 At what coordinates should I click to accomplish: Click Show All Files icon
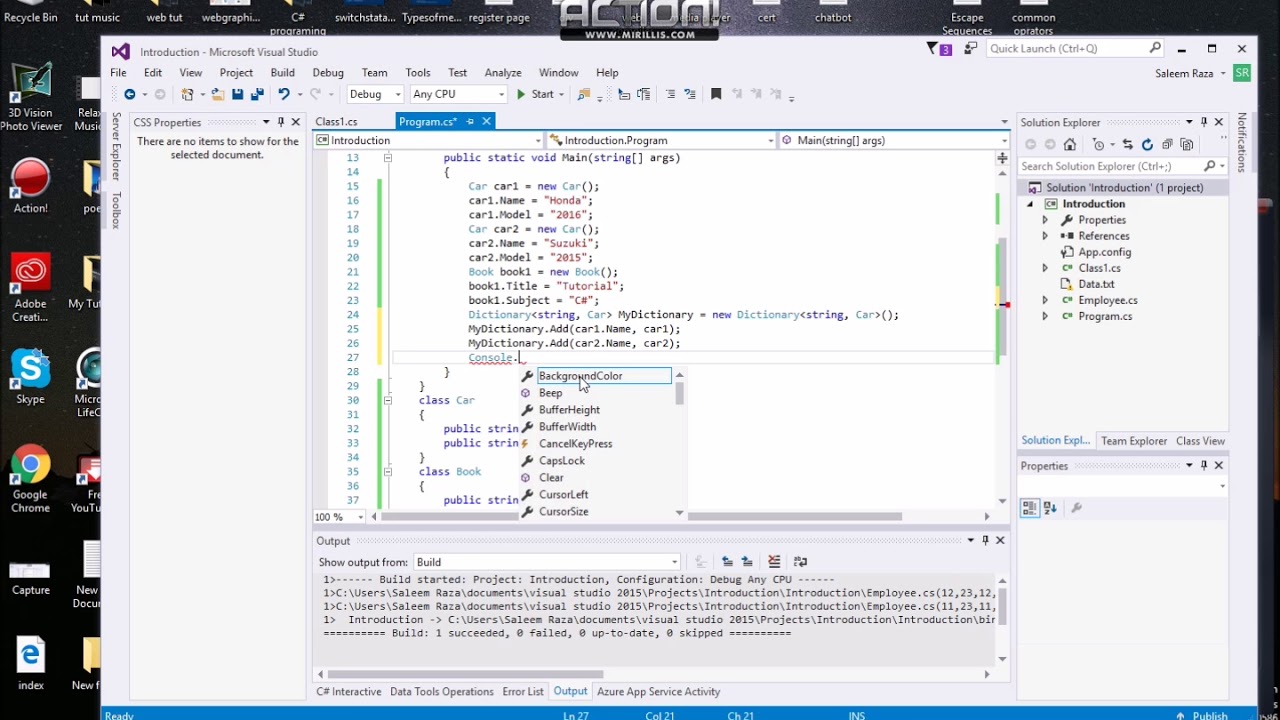[1187, 145]
